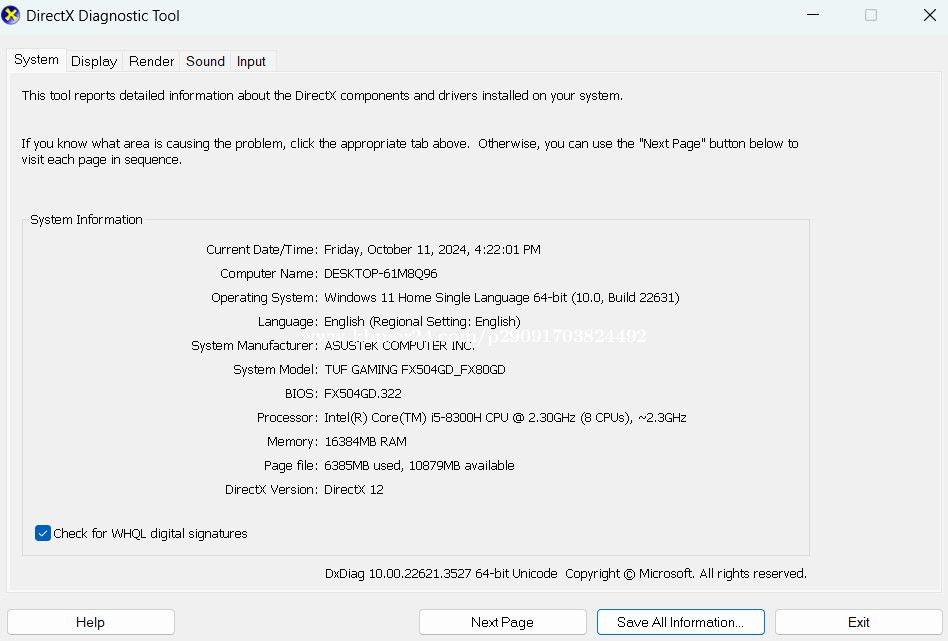Minimize the DirectX Diagnostic Tool window

[x=813, y=15]
